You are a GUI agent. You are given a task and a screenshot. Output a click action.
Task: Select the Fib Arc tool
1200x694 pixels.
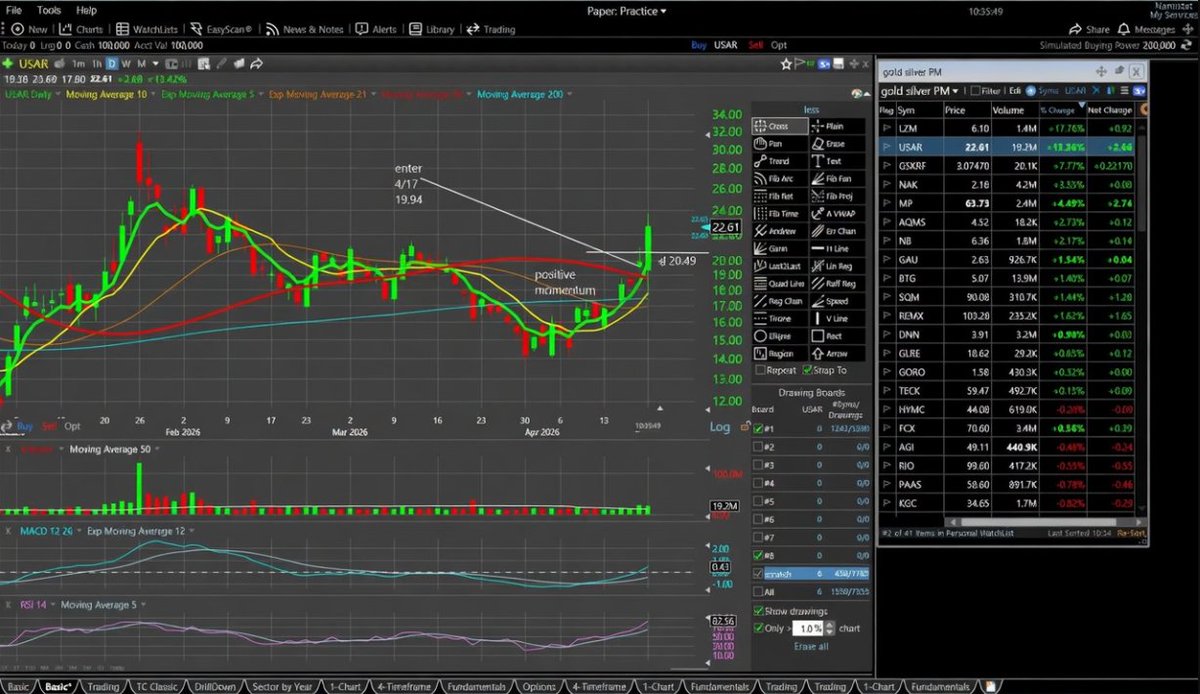(781, 179)
